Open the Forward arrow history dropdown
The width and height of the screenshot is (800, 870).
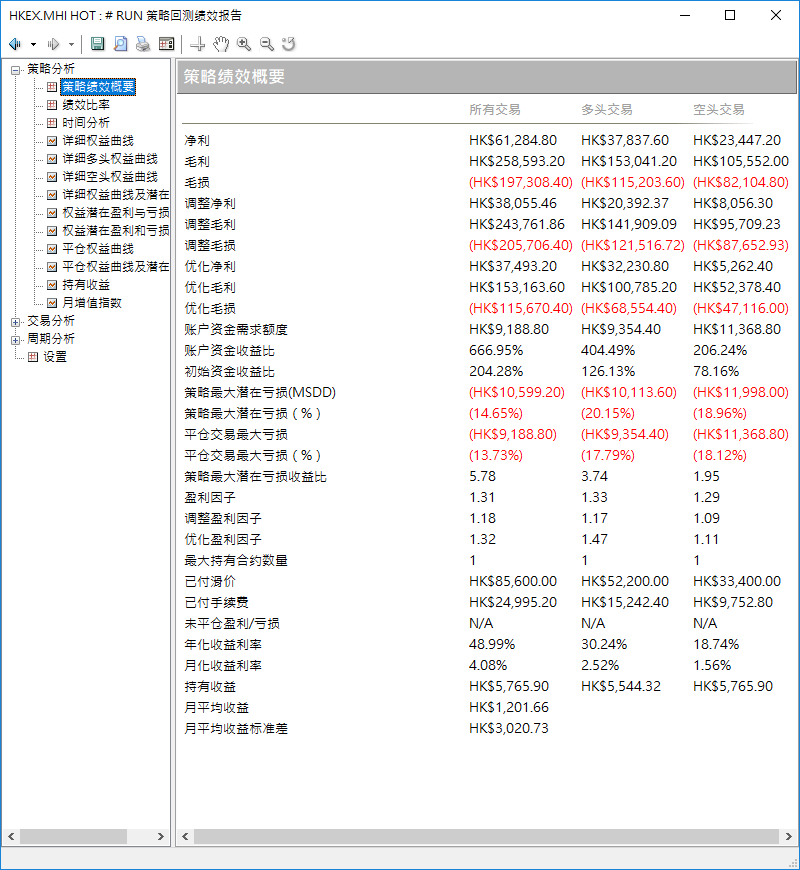71,44
